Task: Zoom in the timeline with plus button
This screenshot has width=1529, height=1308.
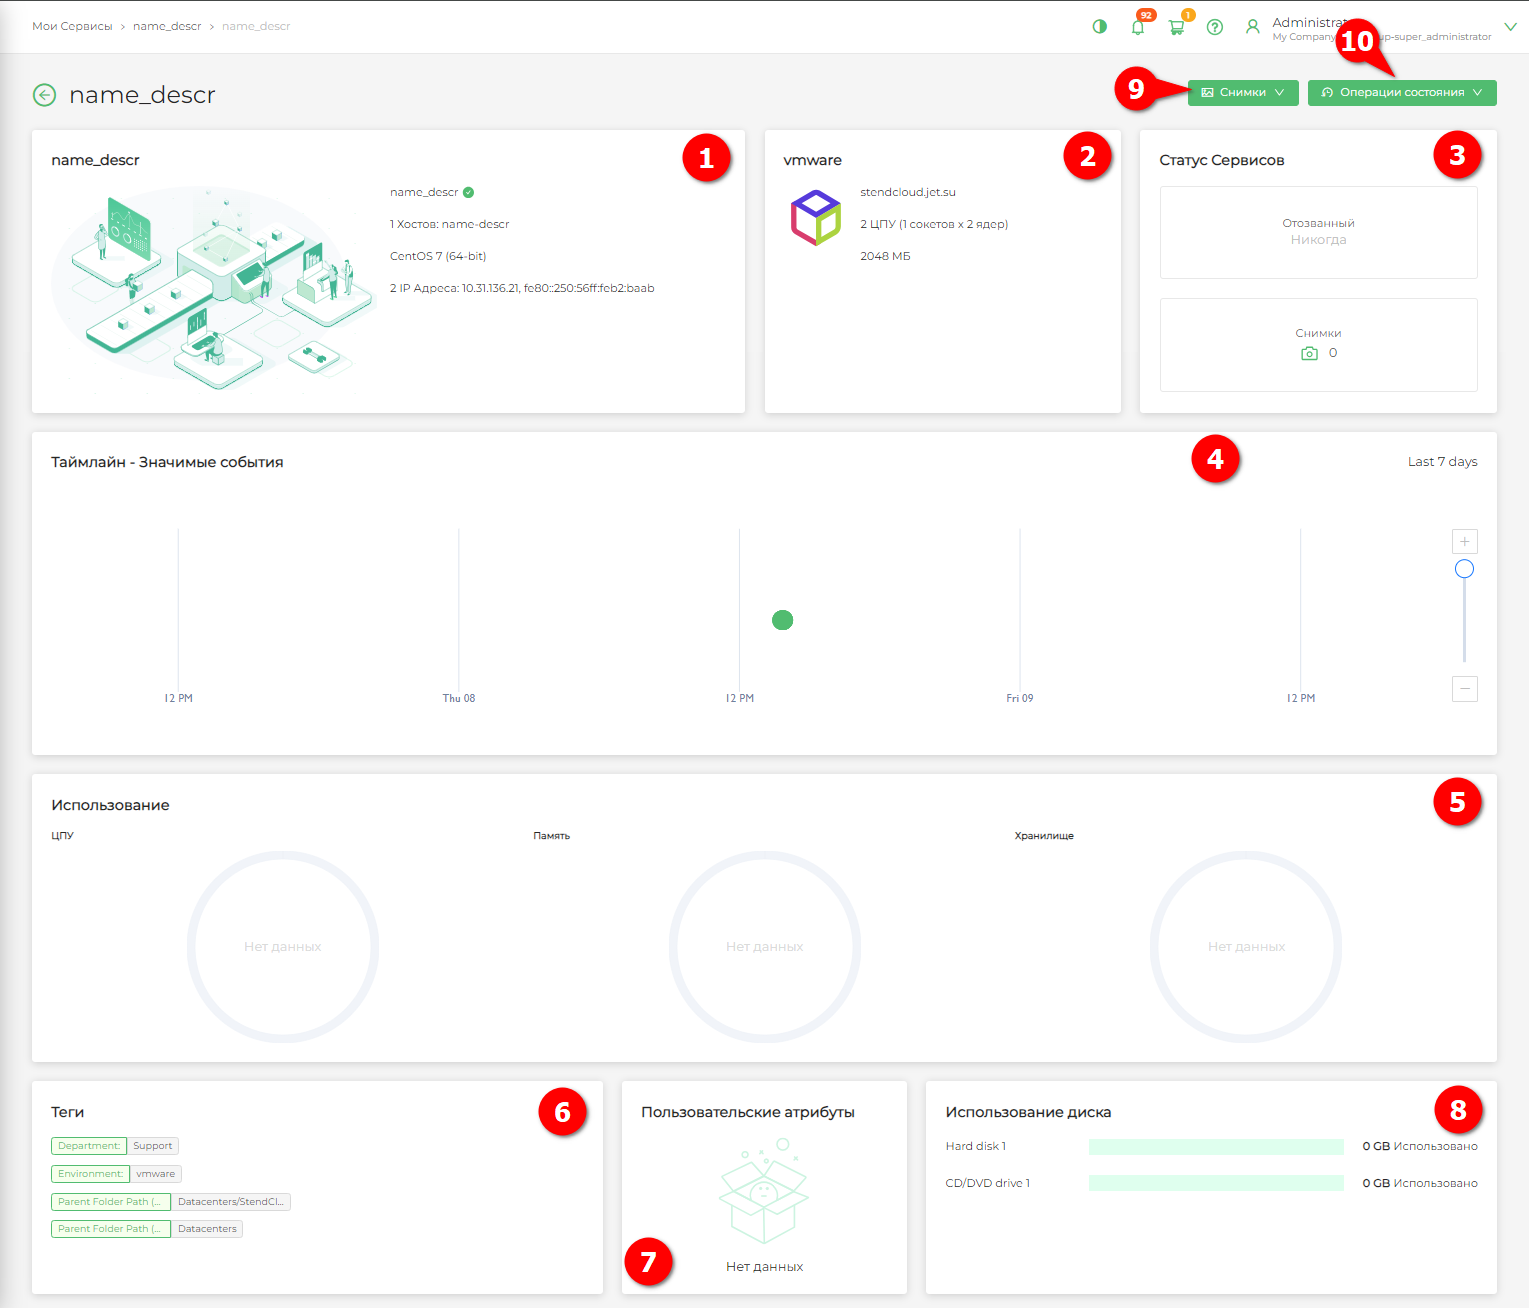Action: (1464, 541)
